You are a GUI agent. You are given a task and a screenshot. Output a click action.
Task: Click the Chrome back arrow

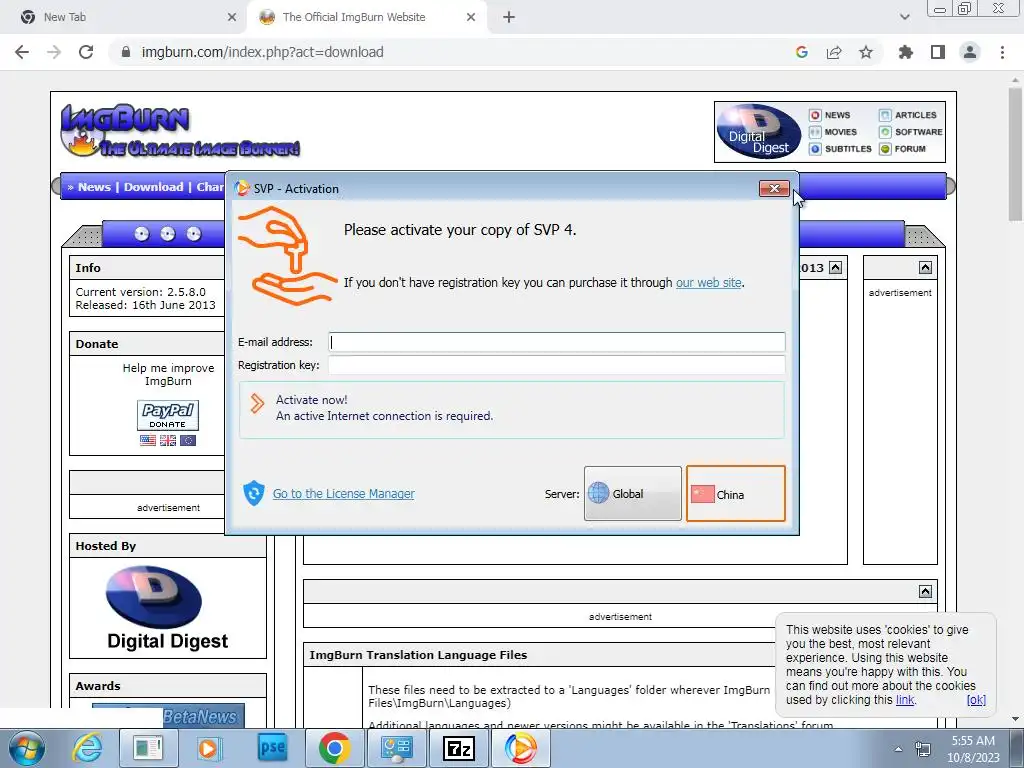point(22,52)
